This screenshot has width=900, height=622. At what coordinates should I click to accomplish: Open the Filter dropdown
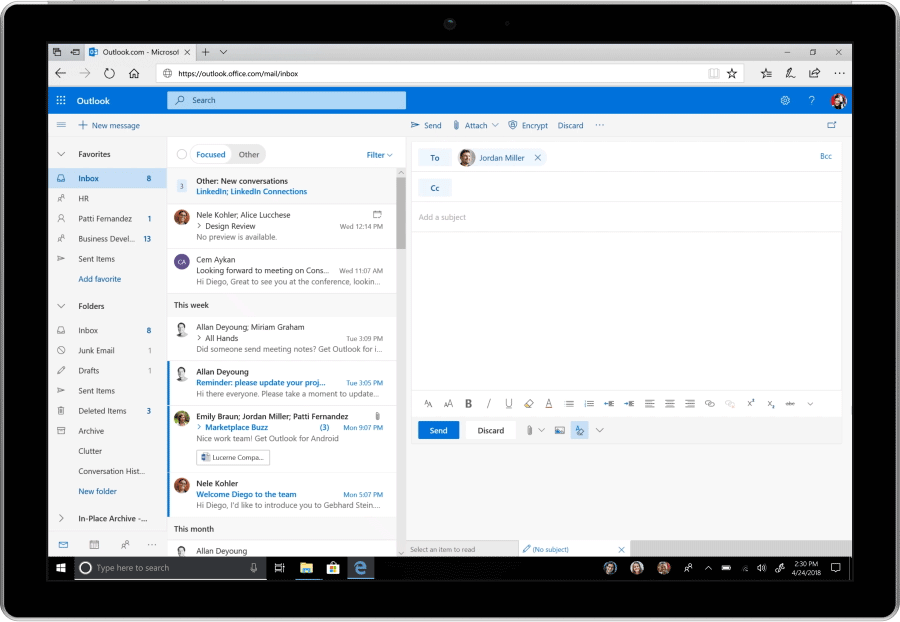(x=379, y=155)
